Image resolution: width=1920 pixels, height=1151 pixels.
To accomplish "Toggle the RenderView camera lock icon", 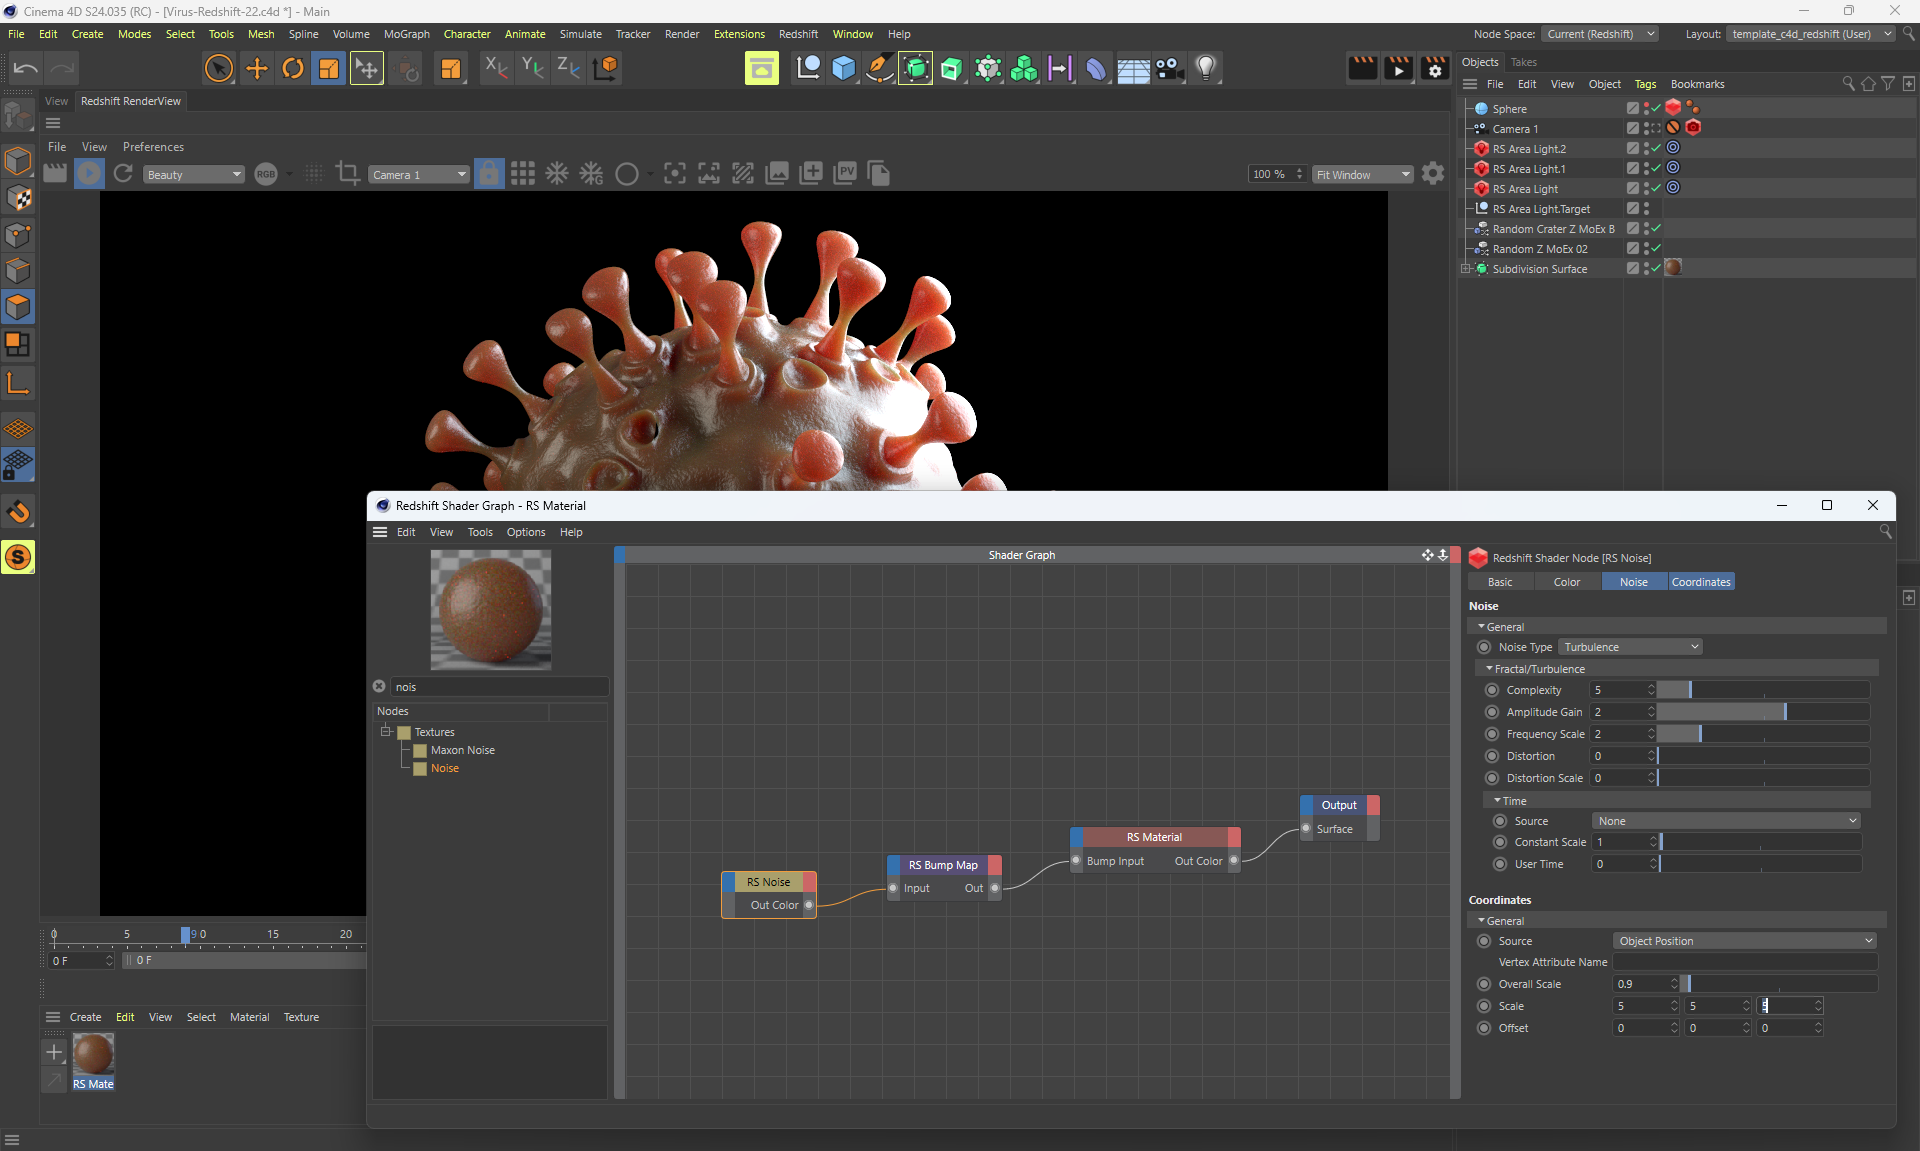I will (x=488, y=174).
